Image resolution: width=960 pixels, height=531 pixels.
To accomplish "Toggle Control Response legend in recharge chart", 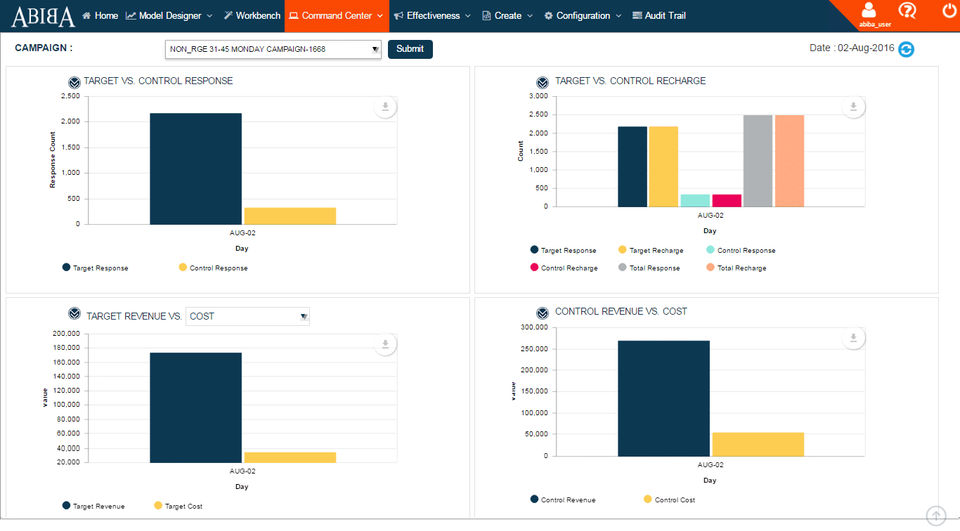I will pyautogui.click(x=741, y=250).
